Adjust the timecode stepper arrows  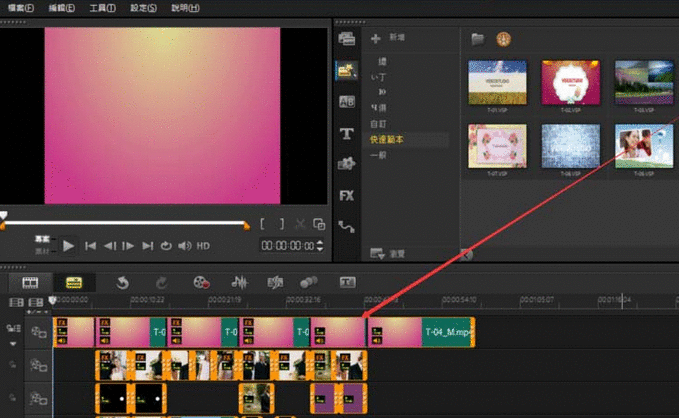(321, 245)
